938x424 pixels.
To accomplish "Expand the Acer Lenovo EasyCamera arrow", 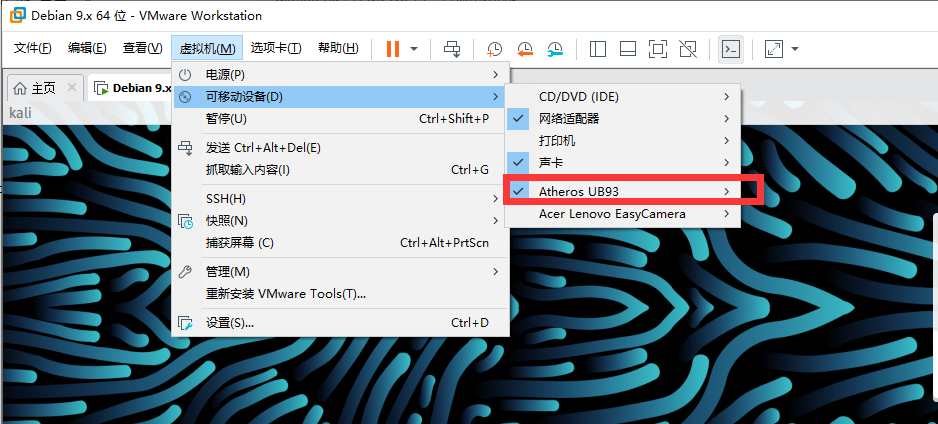I will 726,213.
